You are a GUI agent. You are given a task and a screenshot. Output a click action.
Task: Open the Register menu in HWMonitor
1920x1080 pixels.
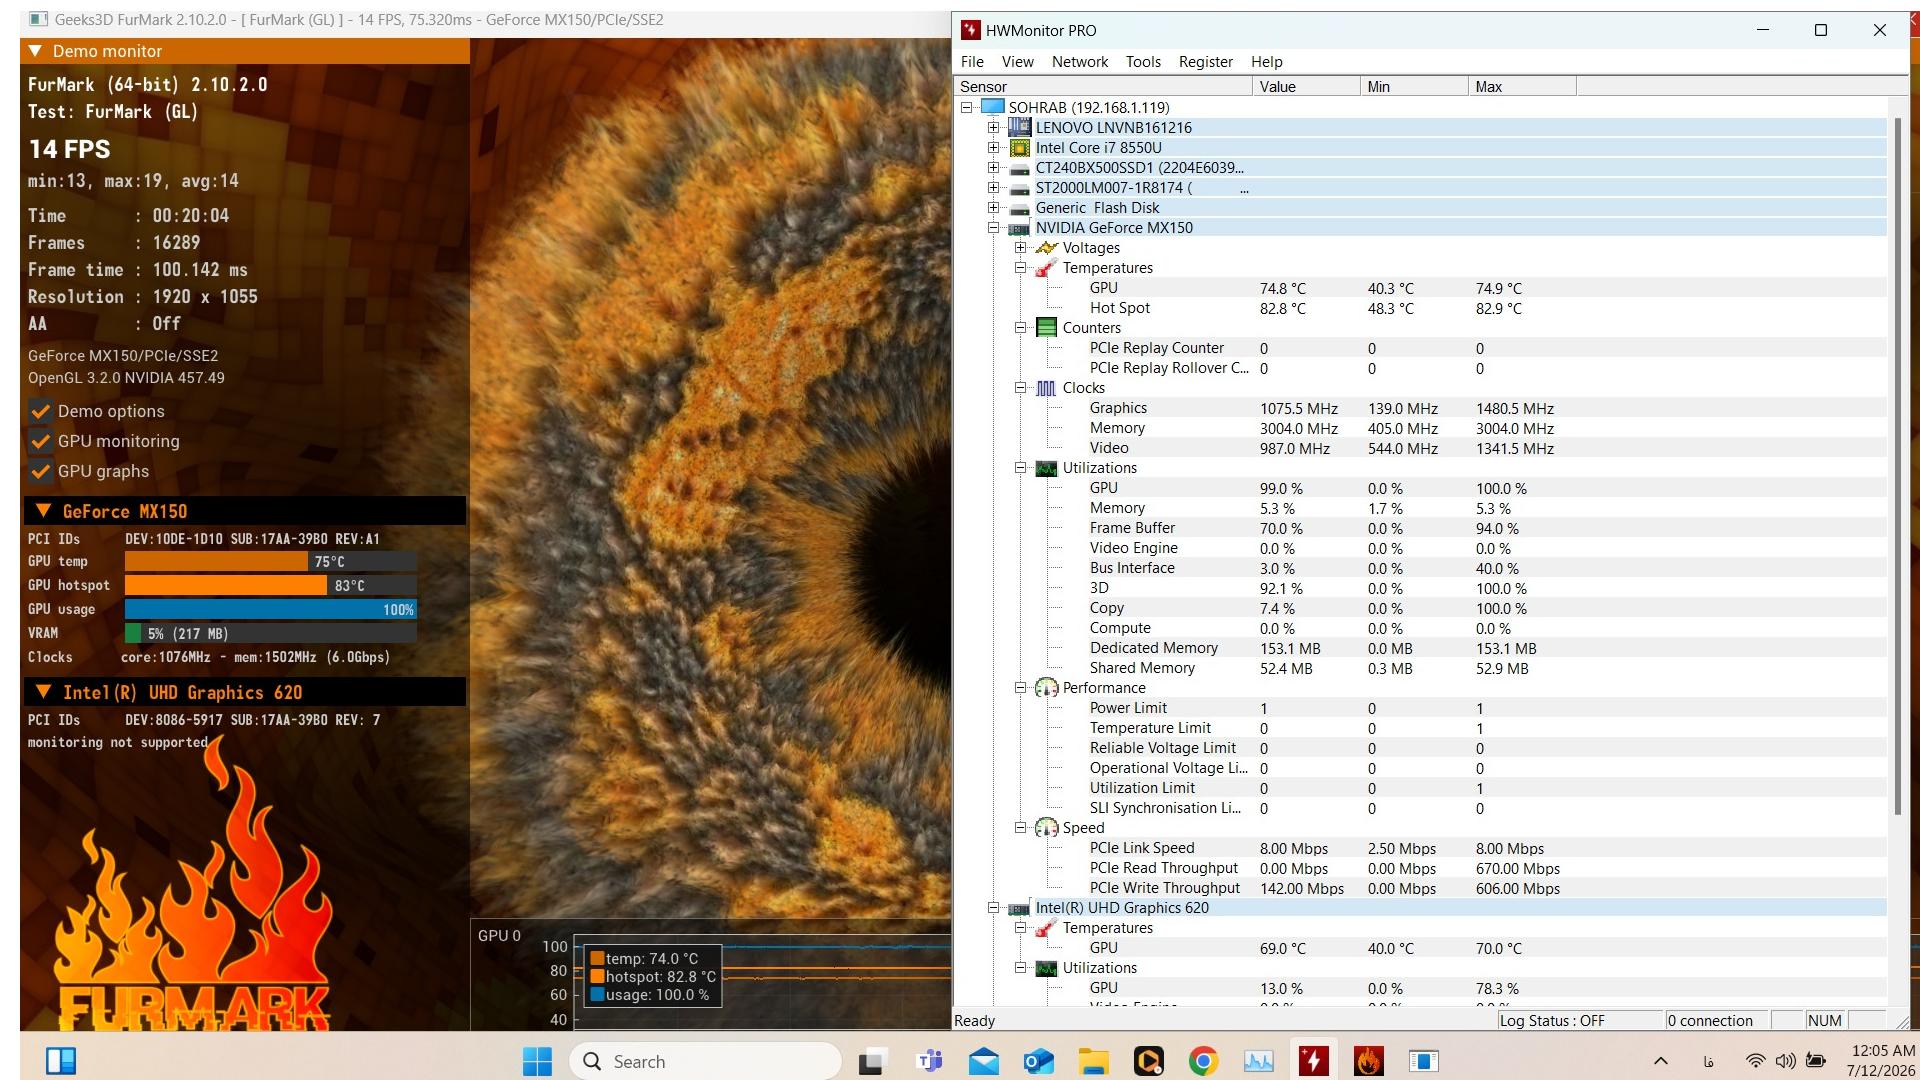coord(1206,62)
